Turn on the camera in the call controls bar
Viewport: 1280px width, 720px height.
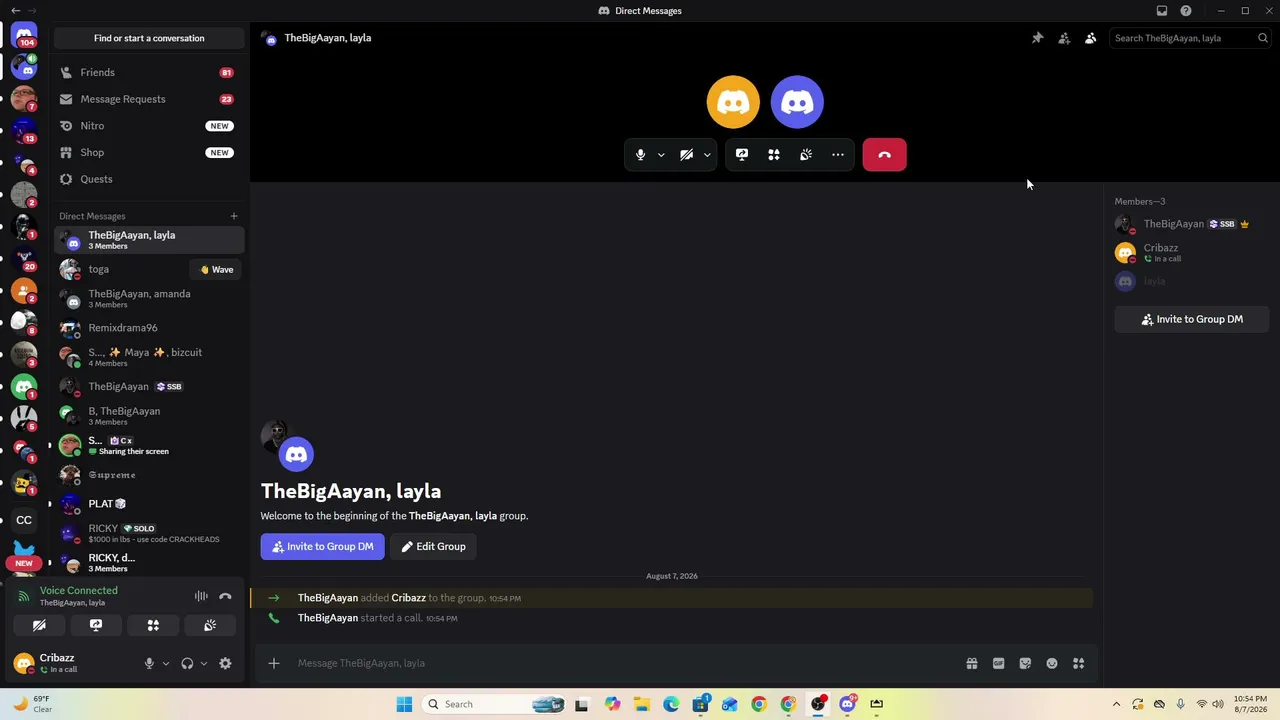pyautogui.click(x=686, y=155)
